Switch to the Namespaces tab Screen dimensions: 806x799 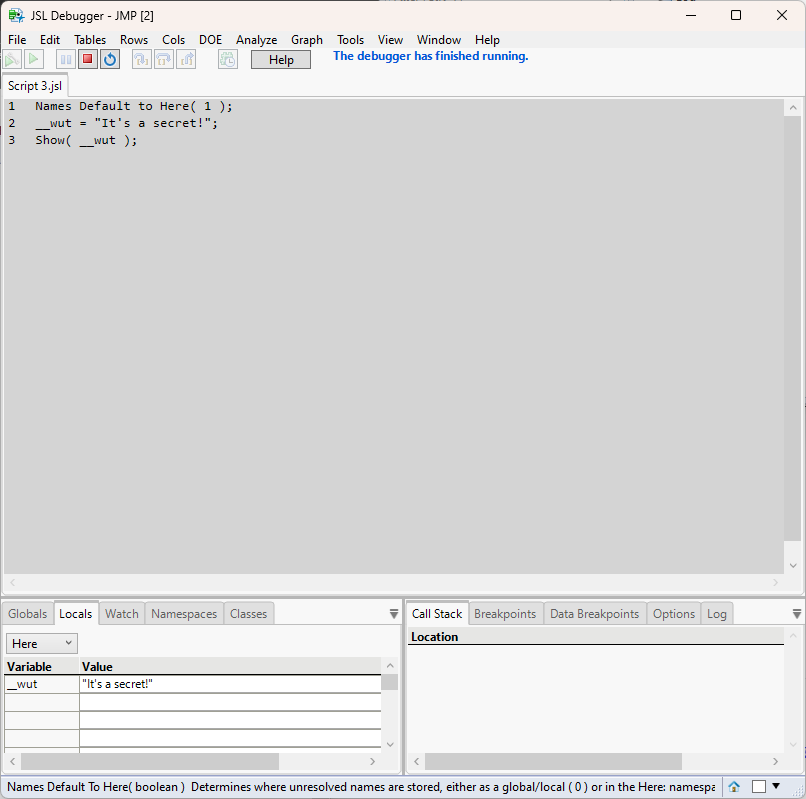[x=184, y=613]
